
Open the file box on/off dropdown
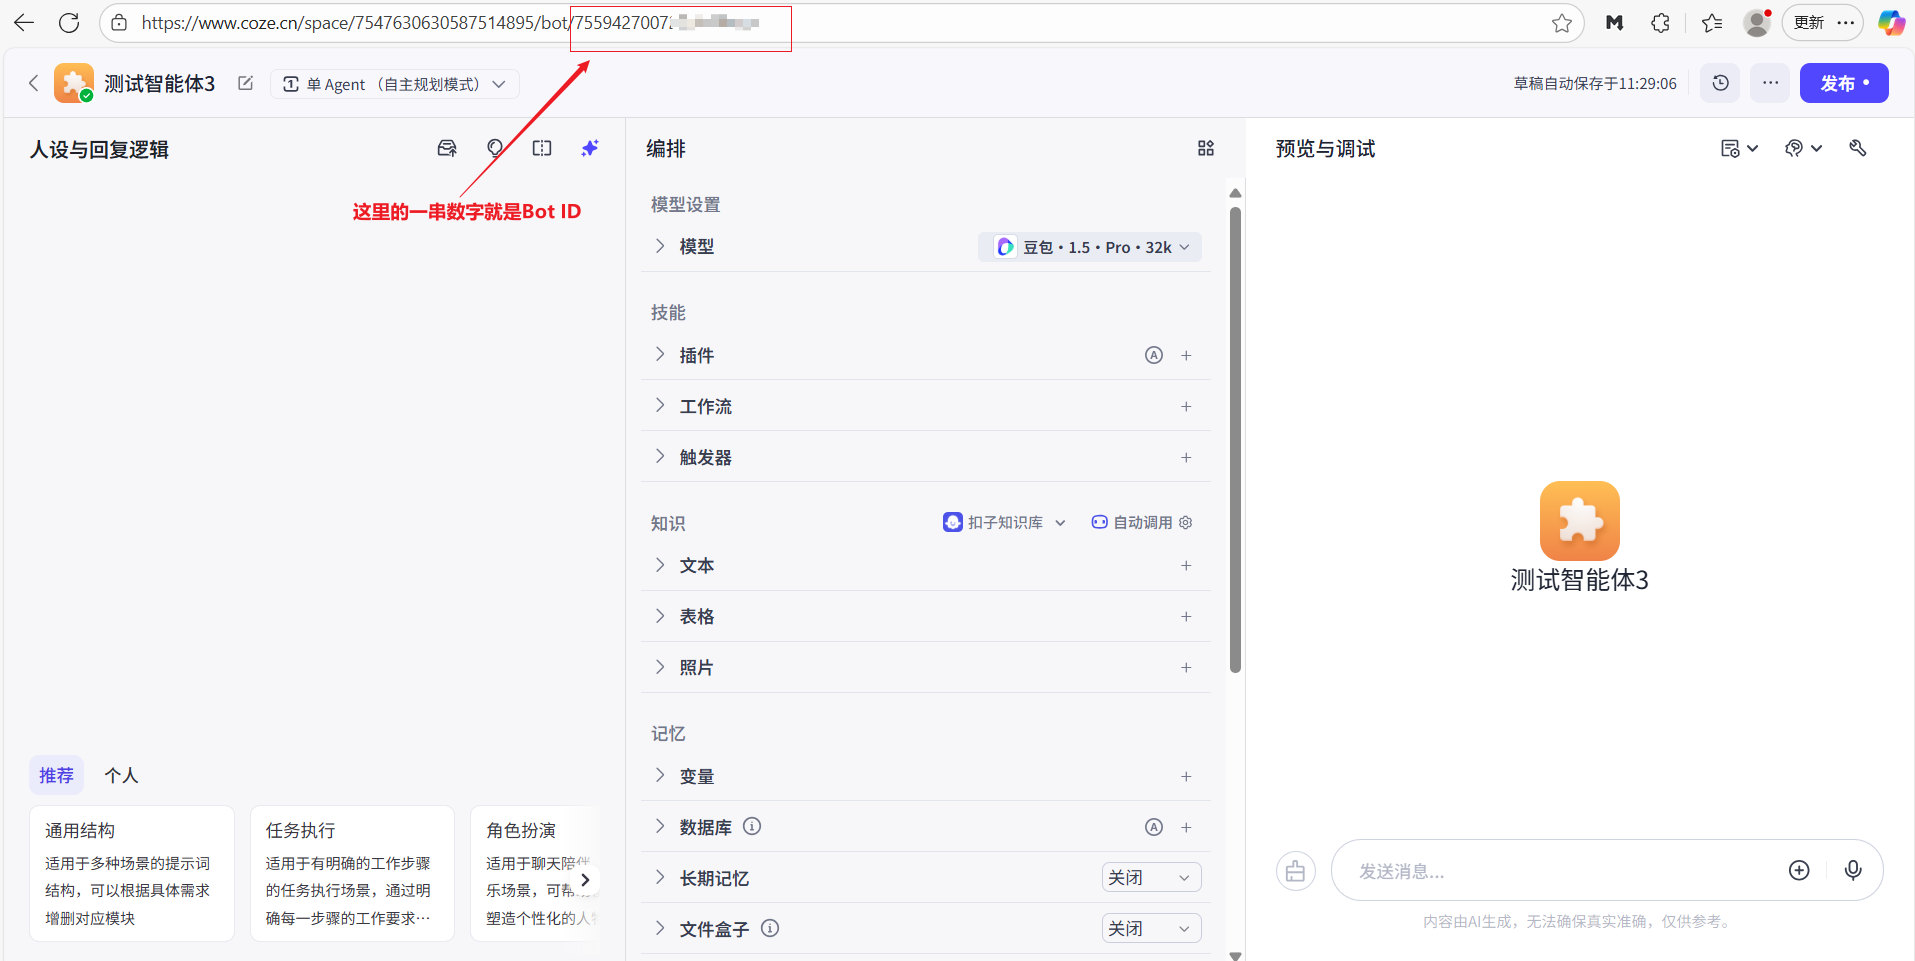tap(1150, 929)
